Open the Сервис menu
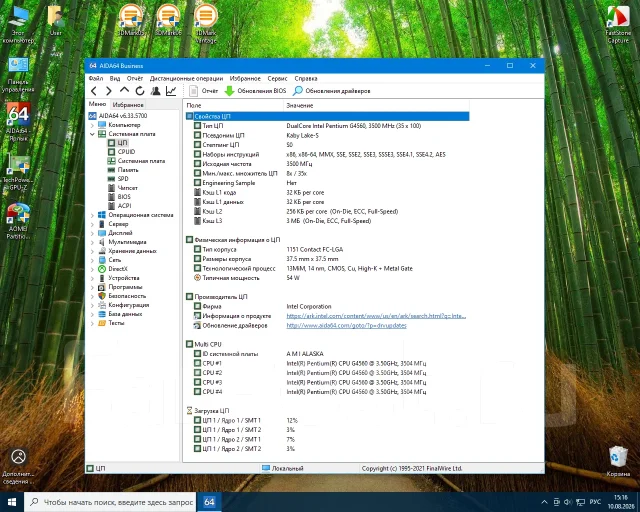The height and width of the screenshot is (512, 640). [x=278, y=78]
